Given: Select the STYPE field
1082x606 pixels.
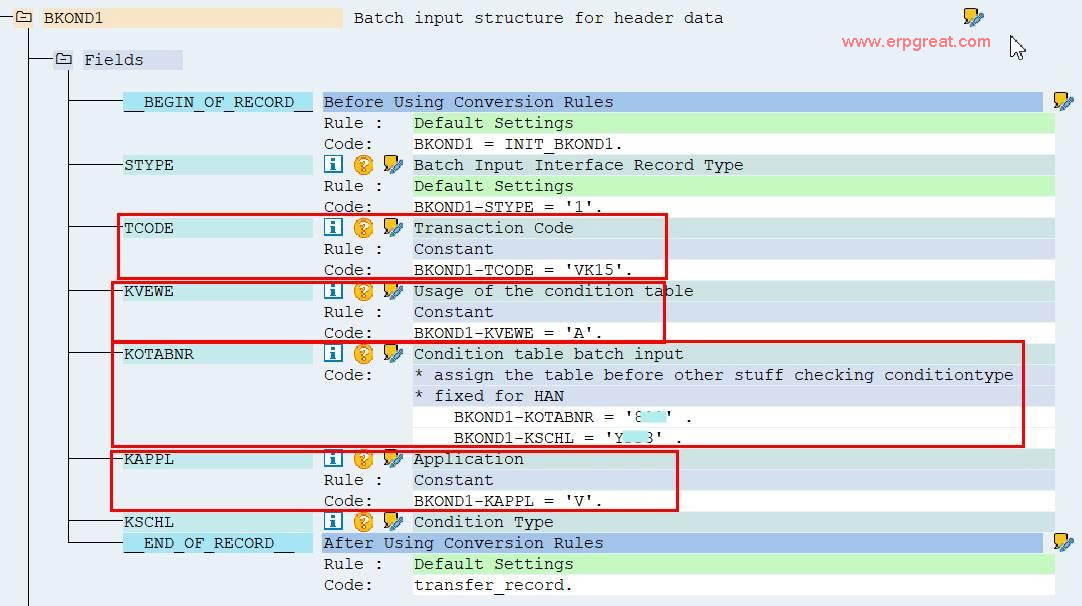Looking at the screenshot, I should [218, 165].
